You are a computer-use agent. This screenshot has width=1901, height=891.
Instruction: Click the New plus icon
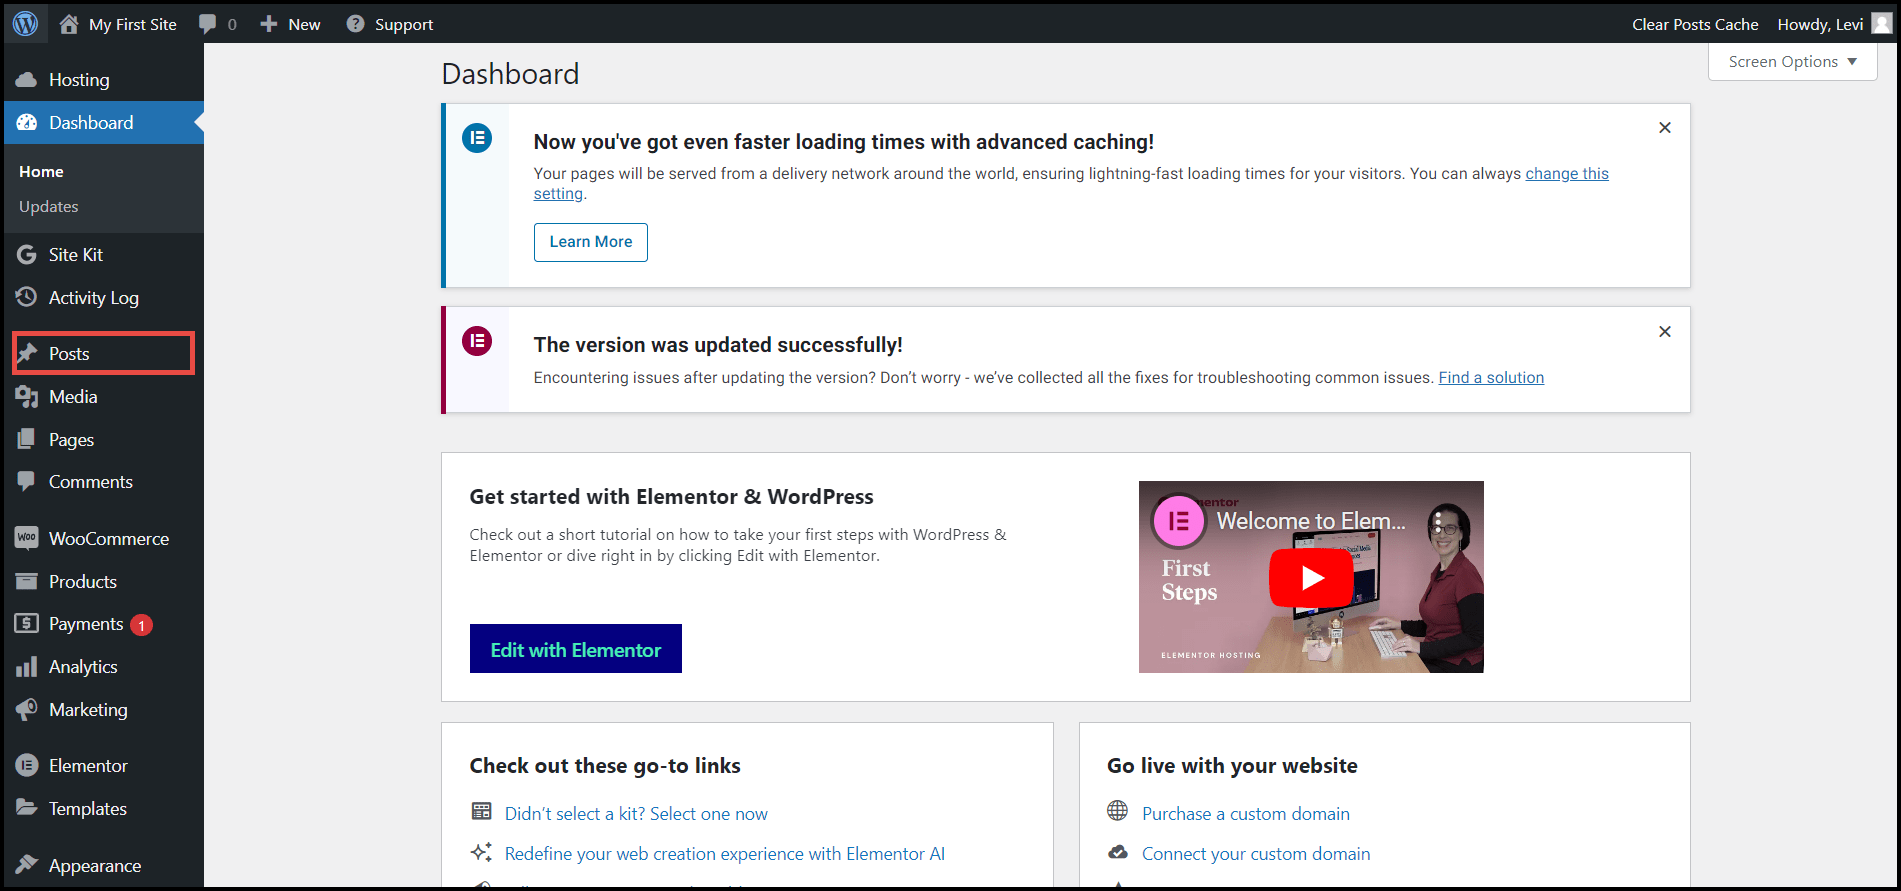click(269, 24)
